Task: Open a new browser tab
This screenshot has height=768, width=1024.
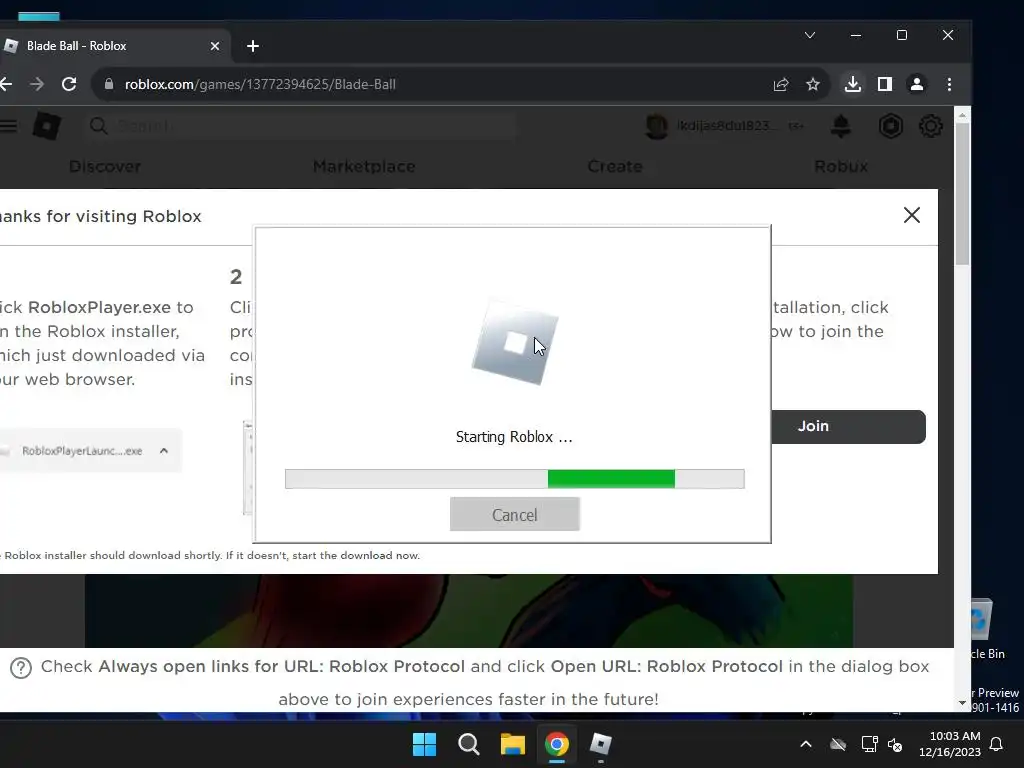Action: click(253, 46)
